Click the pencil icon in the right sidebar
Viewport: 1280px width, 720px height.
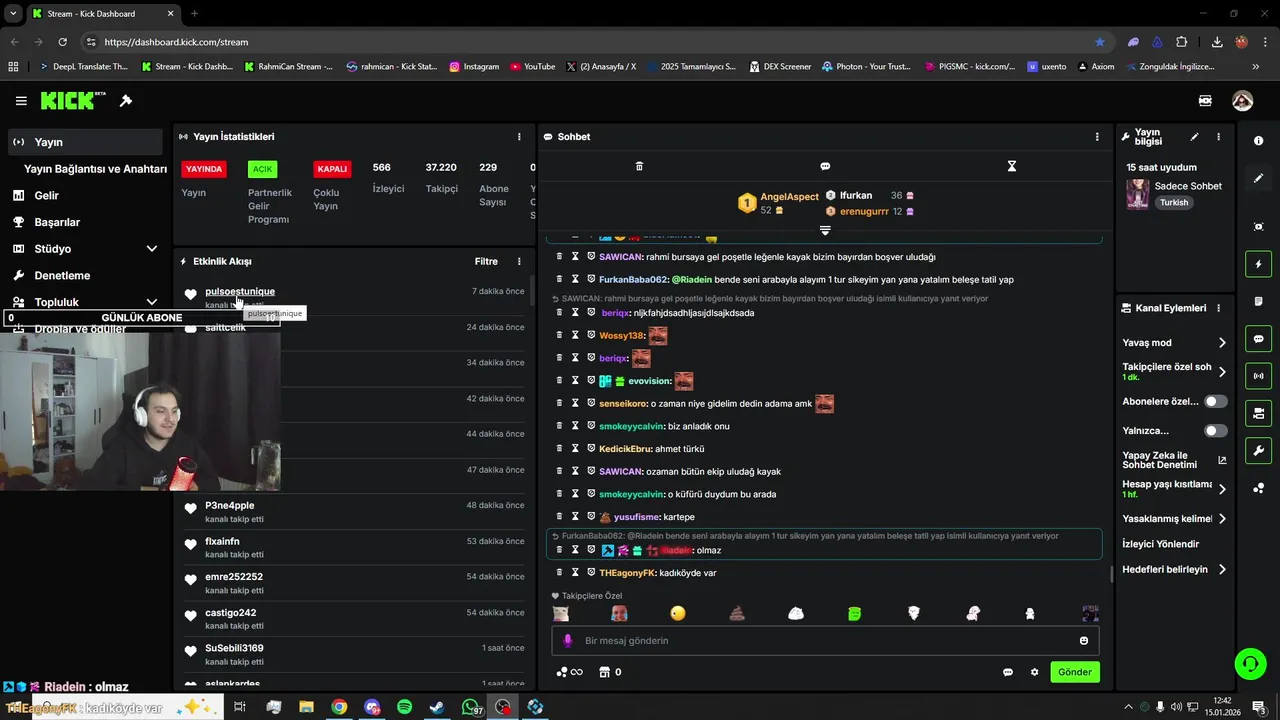pyautogui.click(x=1258, y=178)
